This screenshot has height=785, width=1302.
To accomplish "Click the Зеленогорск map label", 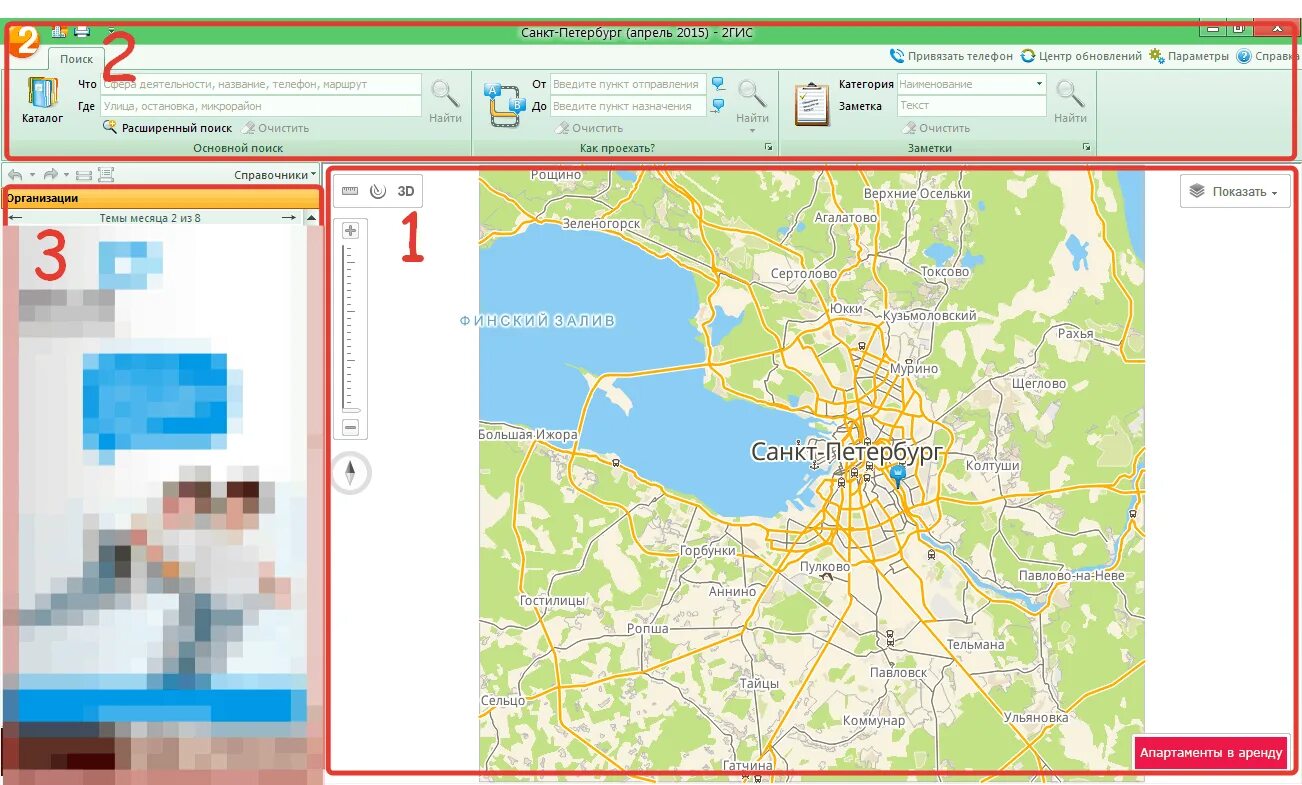I will [600, 224].
